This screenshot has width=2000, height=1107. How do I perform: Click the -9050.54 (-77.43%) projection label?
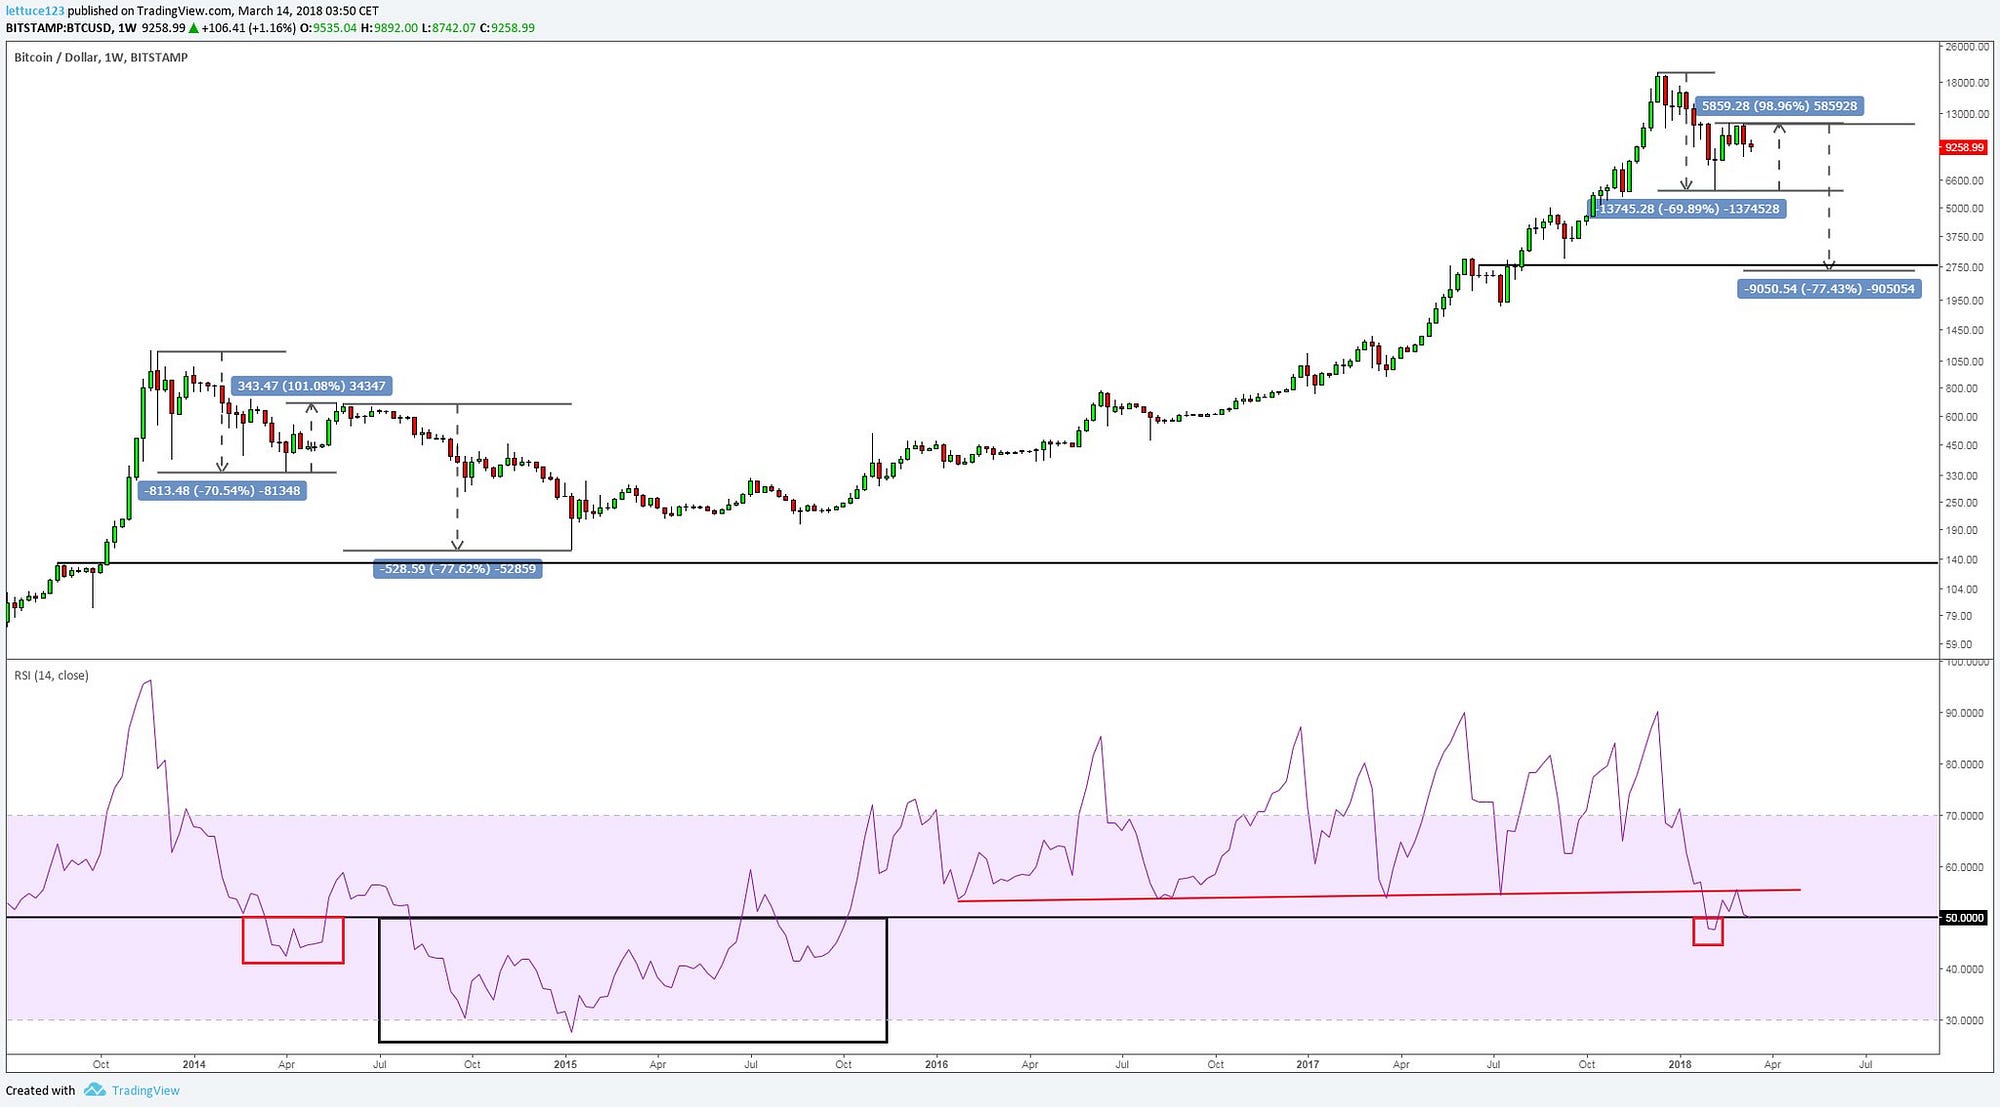[1829, 289]
